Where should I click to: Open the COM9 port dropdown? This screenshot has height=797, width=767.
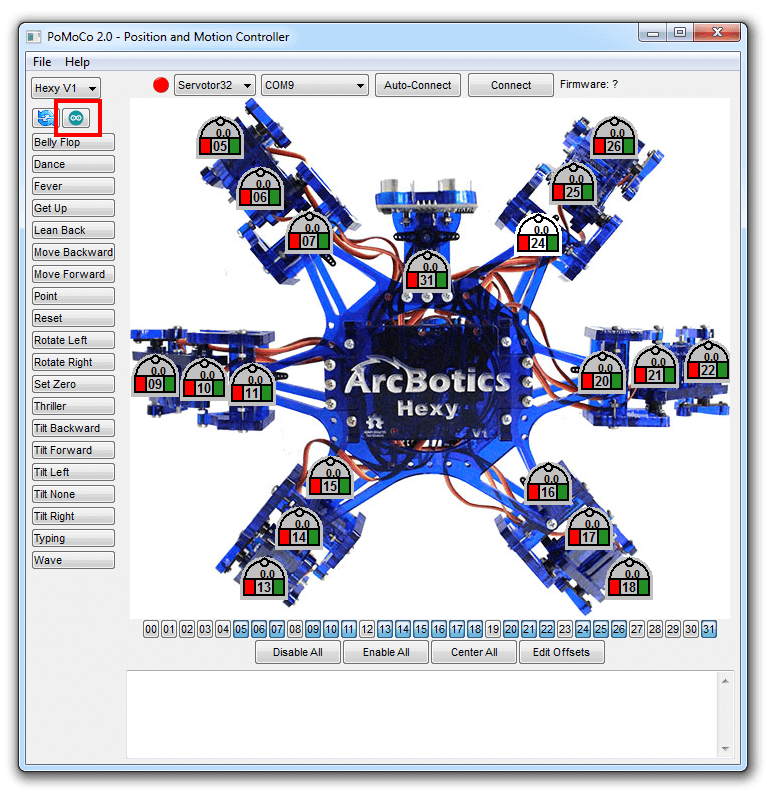click(315, 85)
